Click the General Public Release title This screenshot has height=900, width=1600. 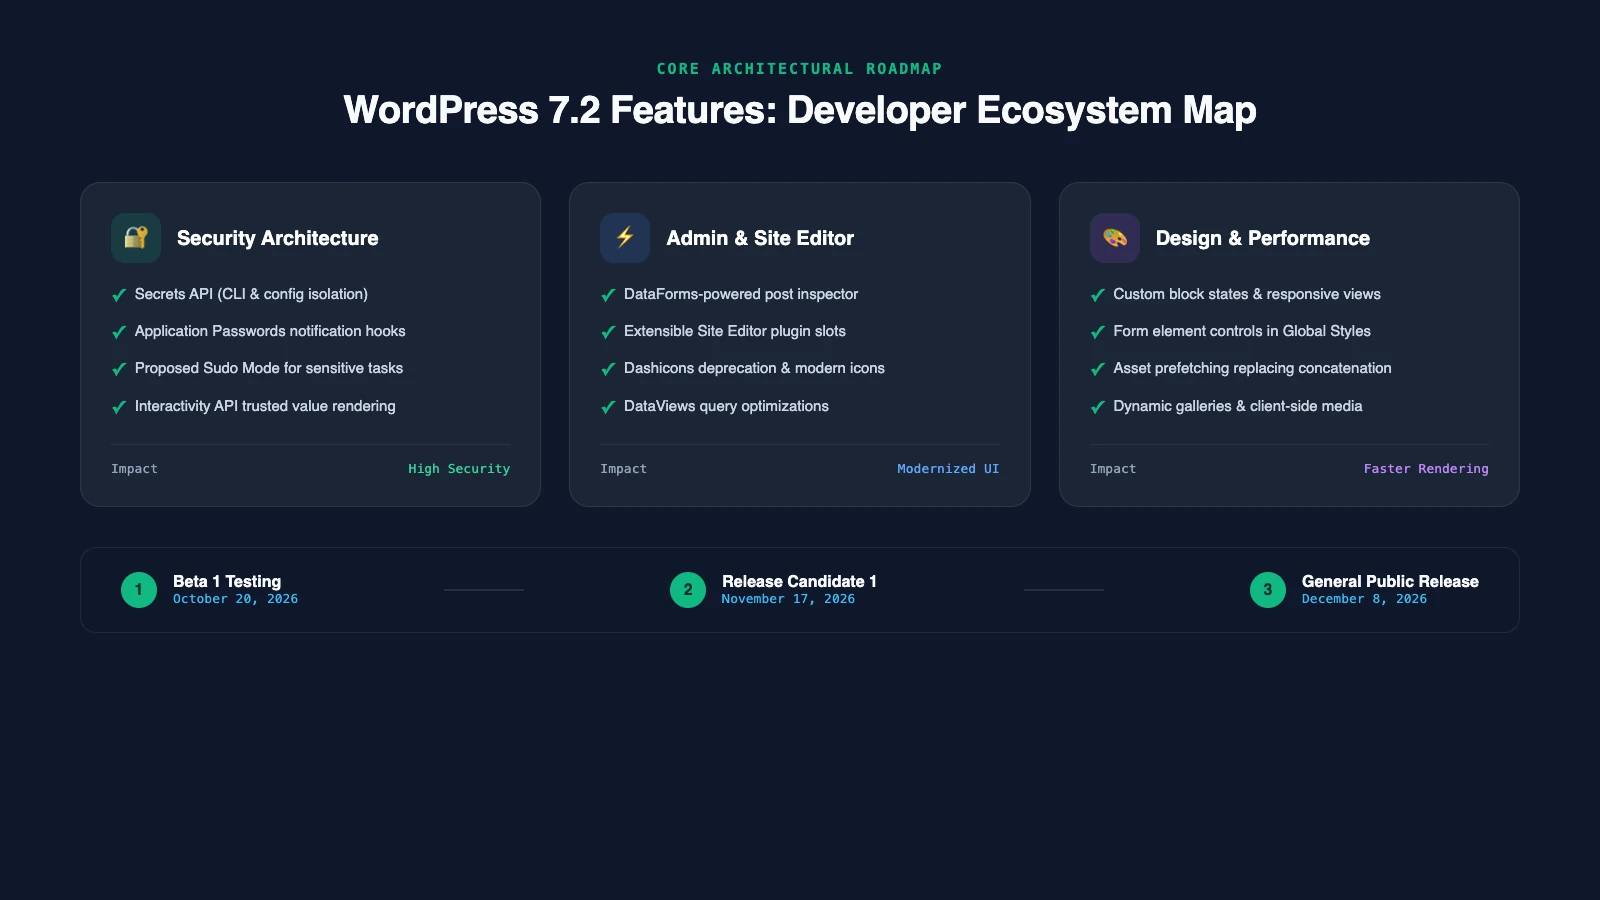coord(1390,581)
